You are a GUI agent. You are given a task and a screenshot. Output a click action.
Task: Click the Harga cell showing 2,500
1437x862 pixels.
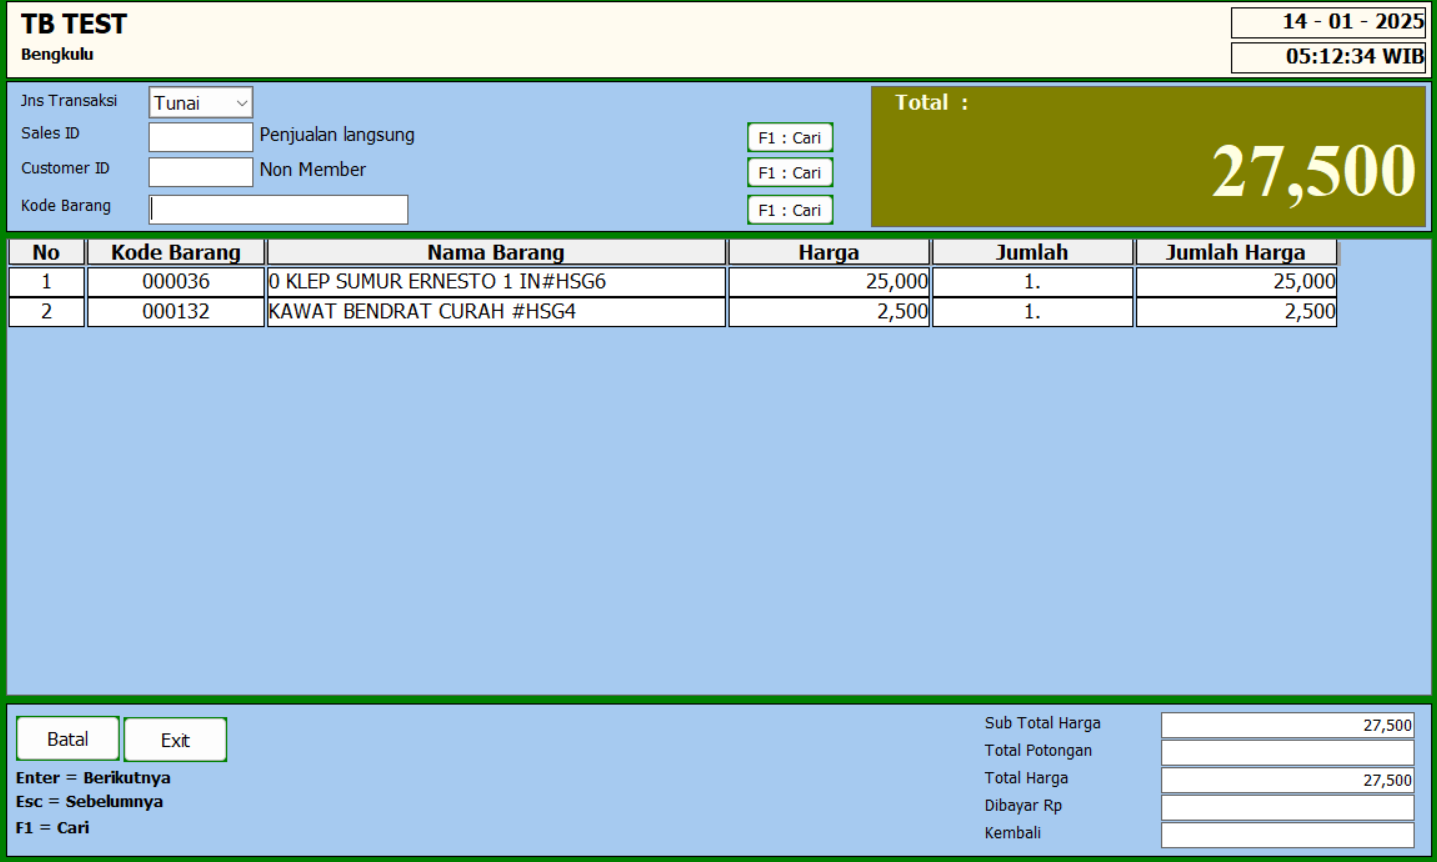(829, 312)
